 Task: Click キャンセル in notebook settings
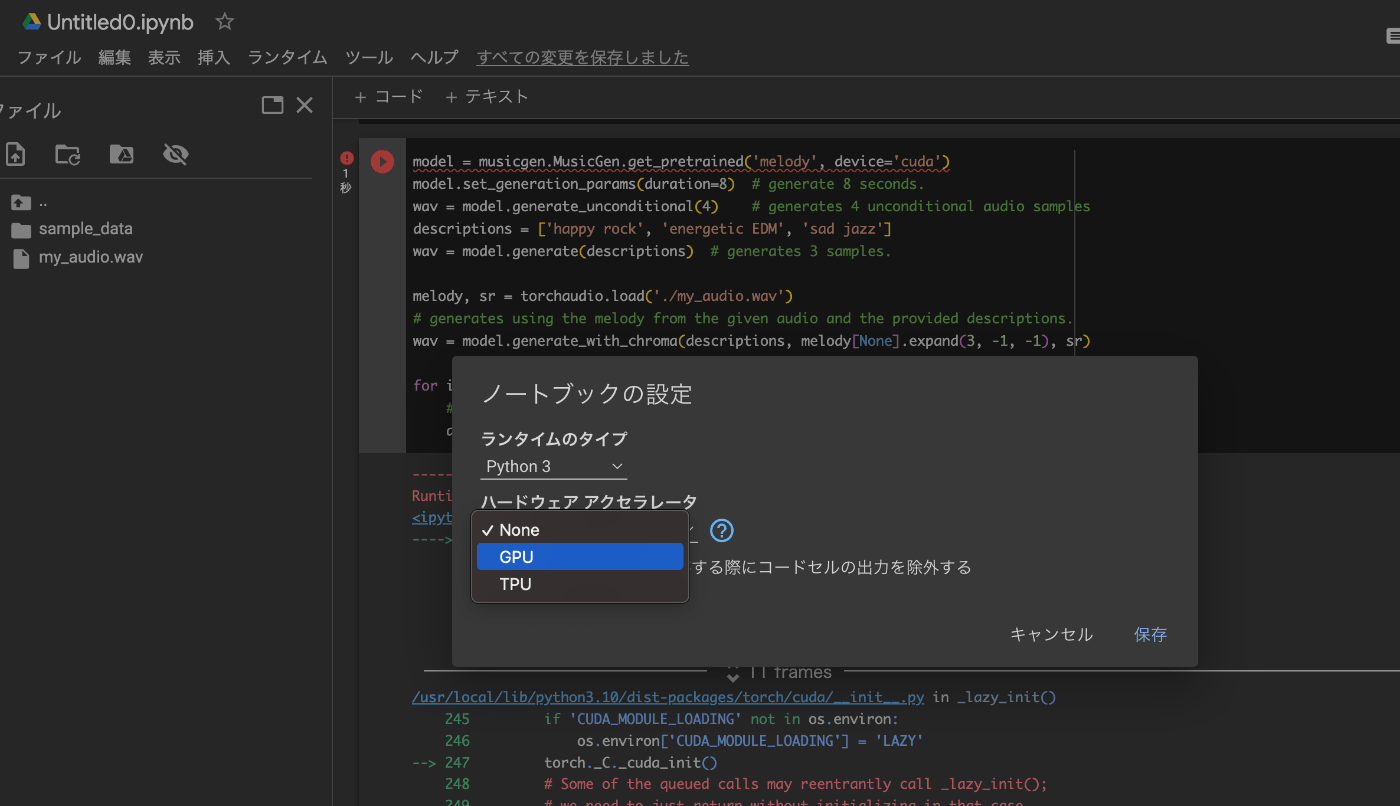click(x=1051, y=635)
